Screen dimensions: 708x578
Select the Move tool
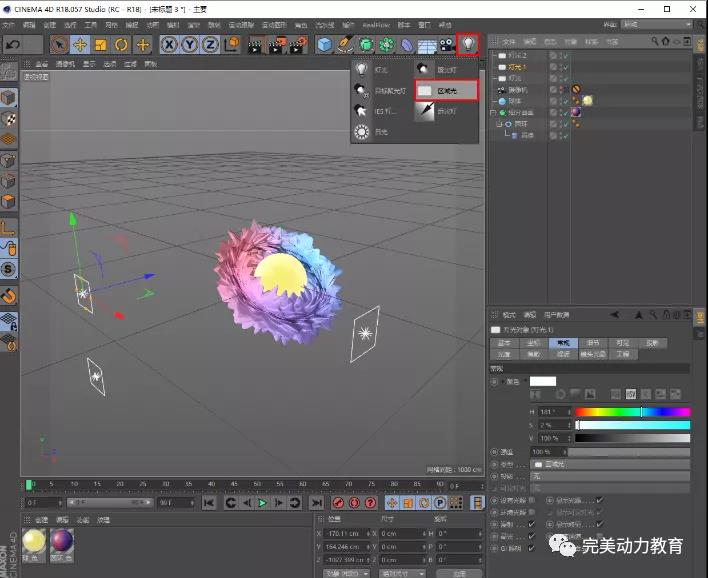click(79, 44)
